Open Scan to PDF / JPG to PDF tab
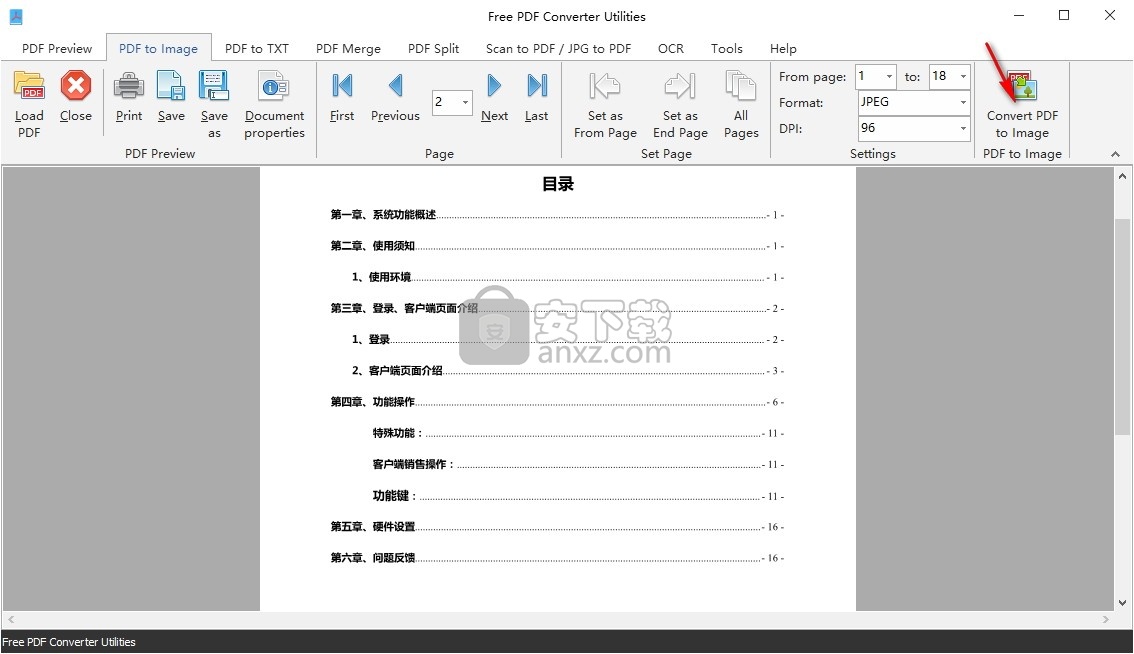The height and width of the screenshot is (654, 1134). [558, 48]
